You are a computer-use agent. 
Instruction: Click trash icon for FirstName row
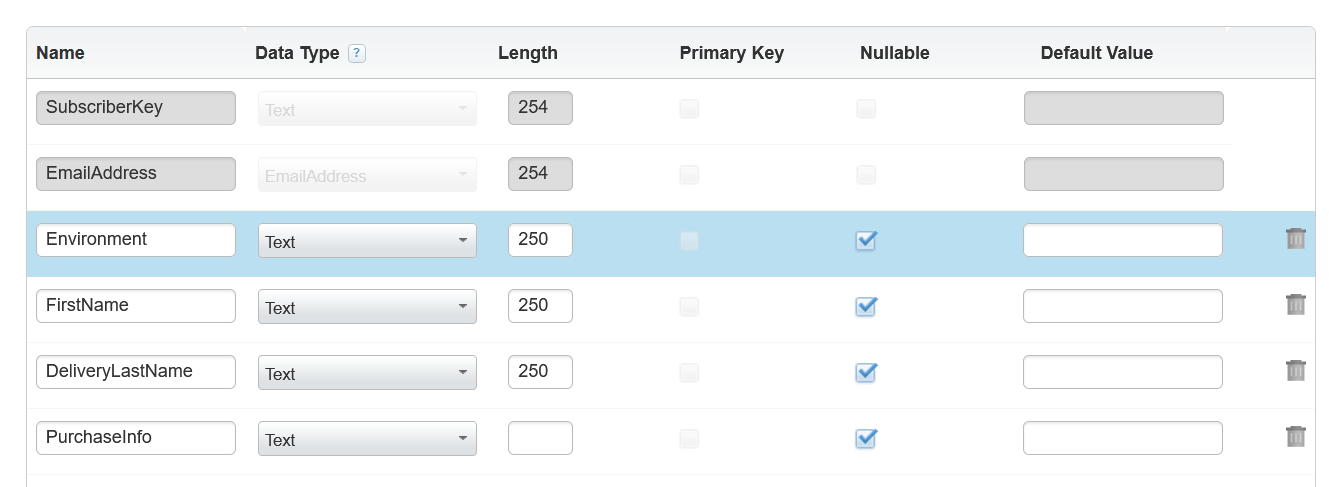pos(1295,305)
